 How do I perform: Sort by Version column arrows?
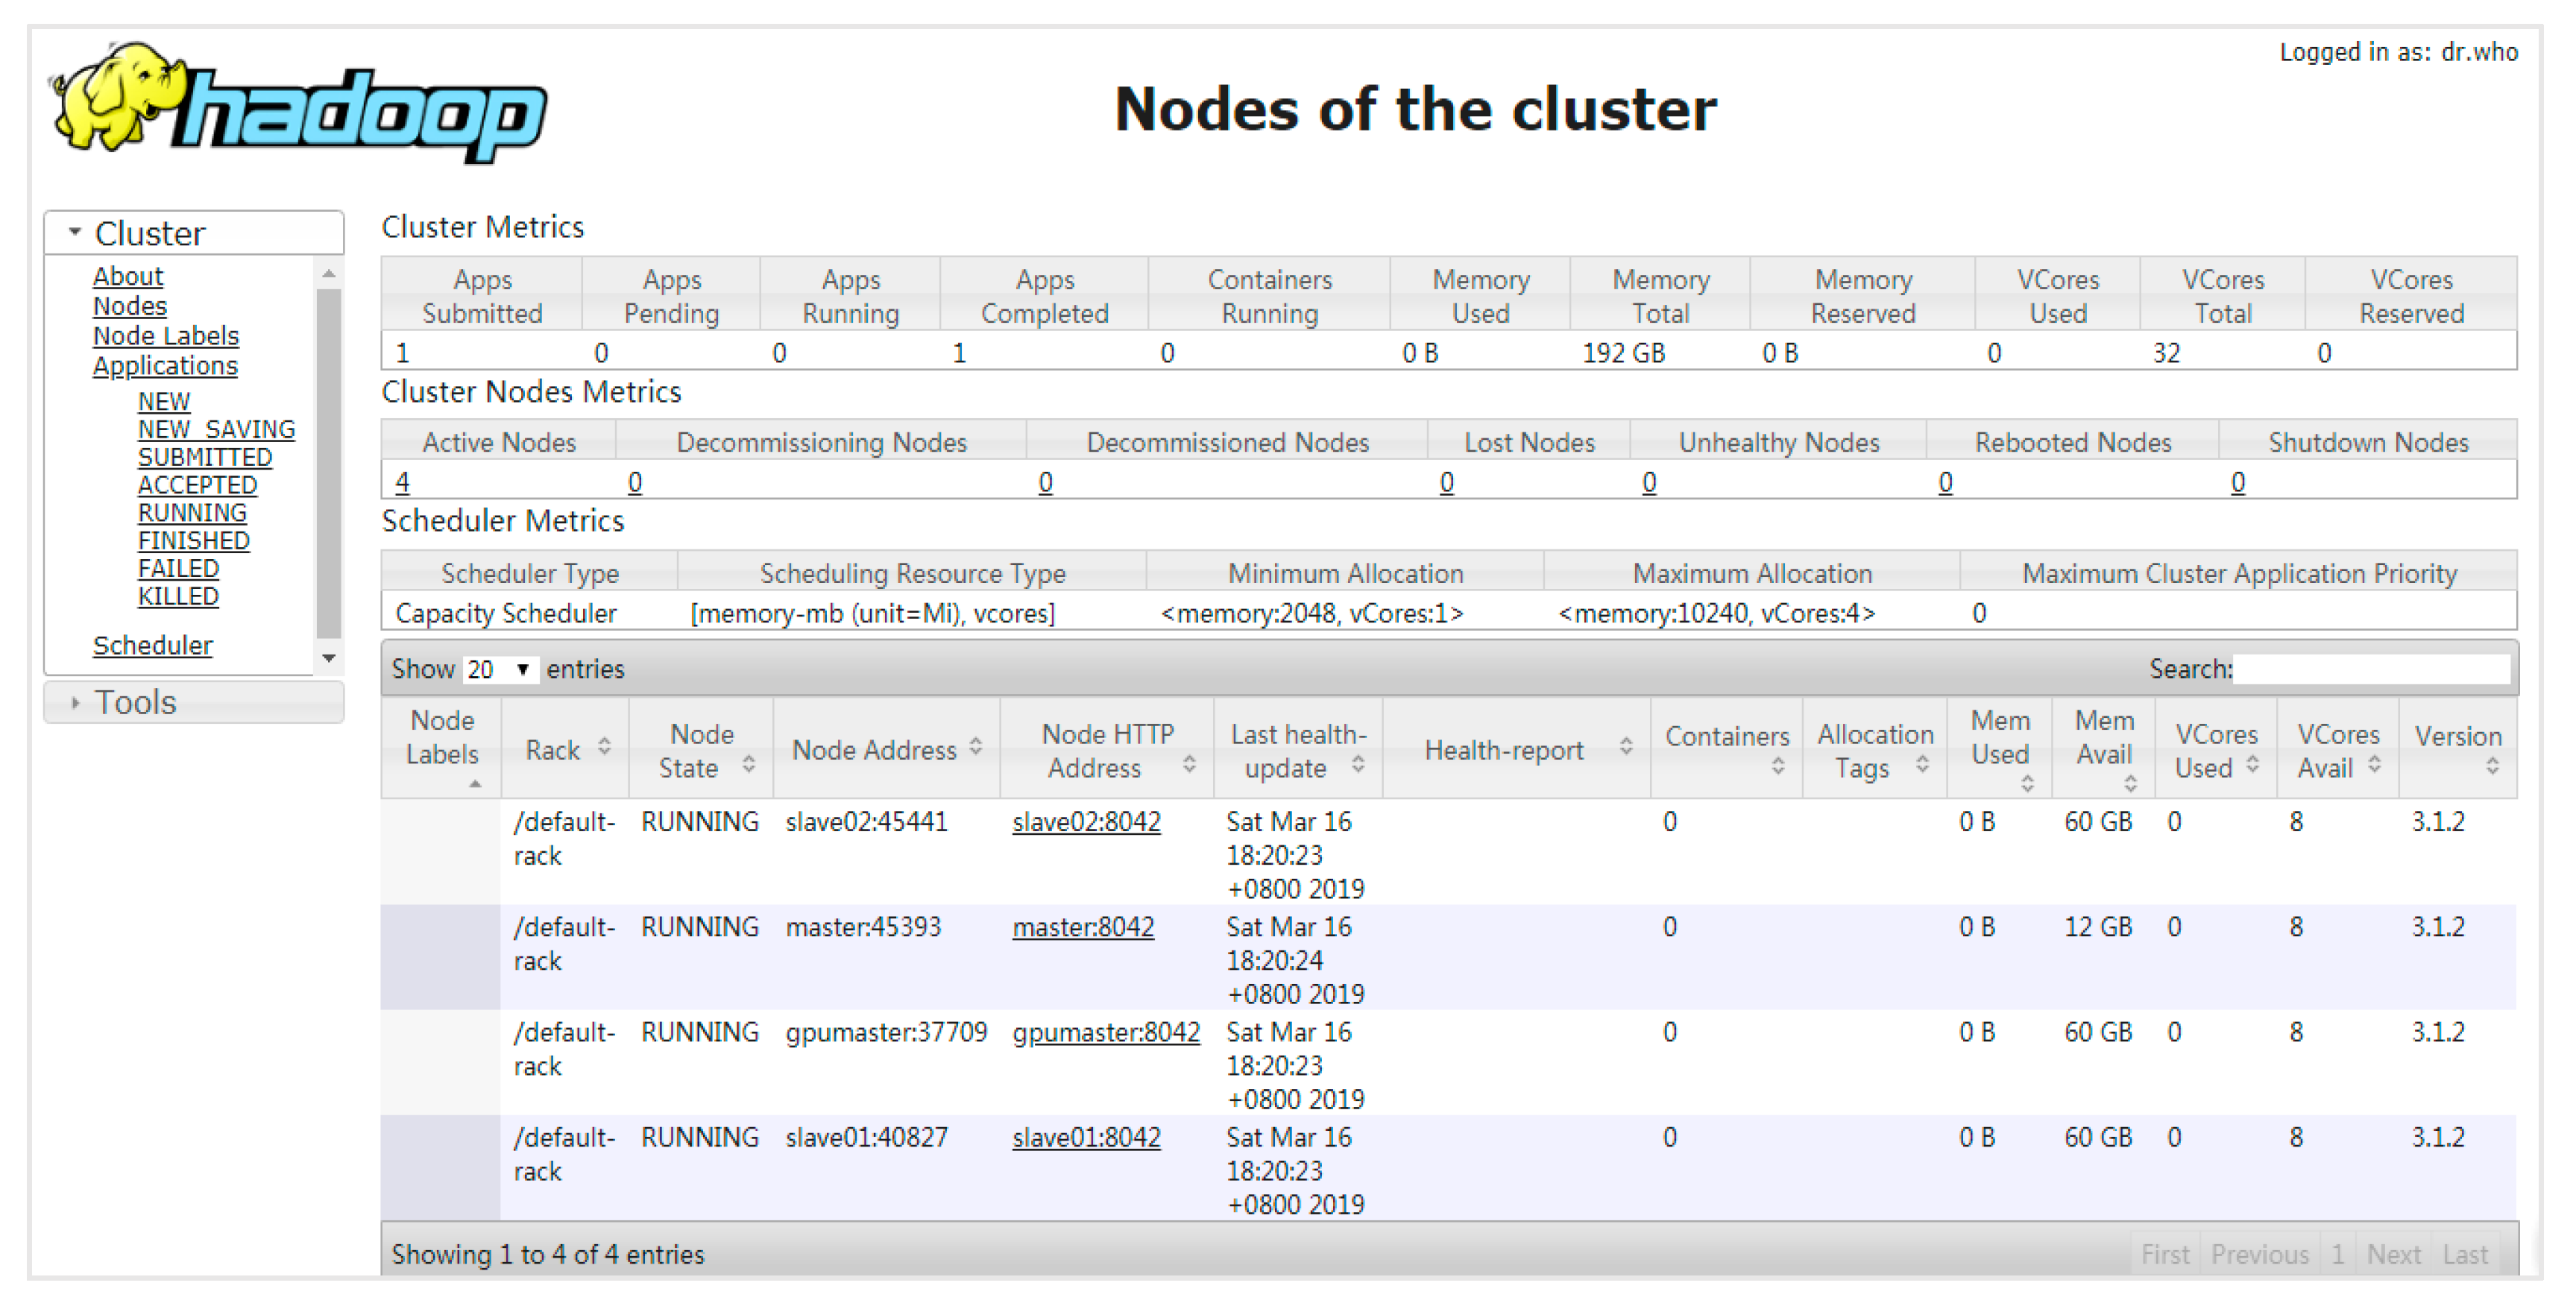click(2492, 767)
